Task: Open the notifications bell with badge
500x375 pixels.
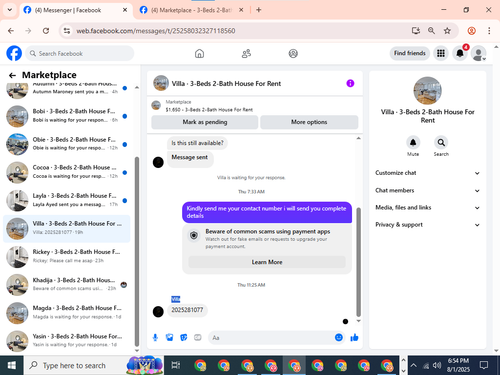Action: 460,53
